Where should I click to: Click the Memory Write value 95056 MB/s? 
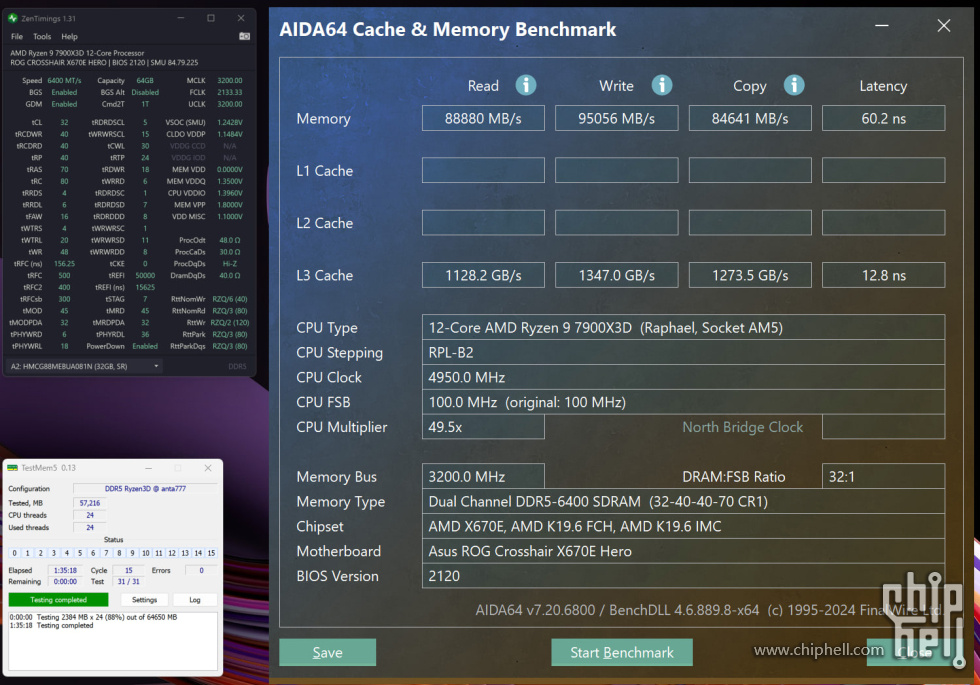[616, 118]
